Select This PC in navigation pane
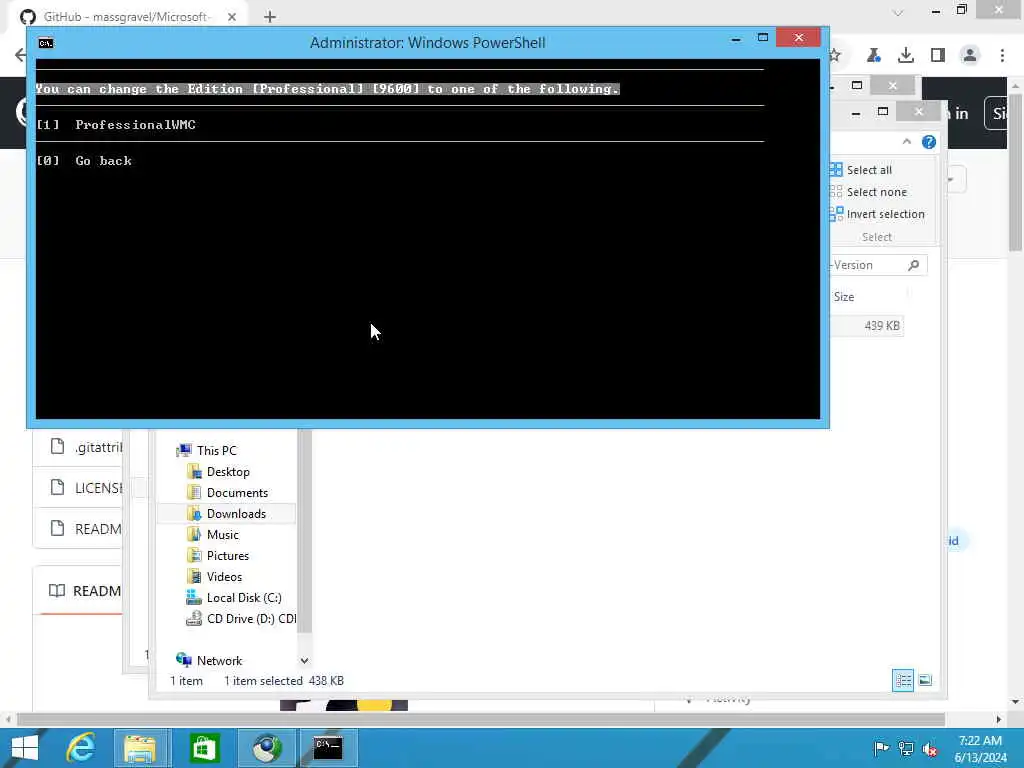Screen dimensions: 1024x768 (x=216, y=451)
